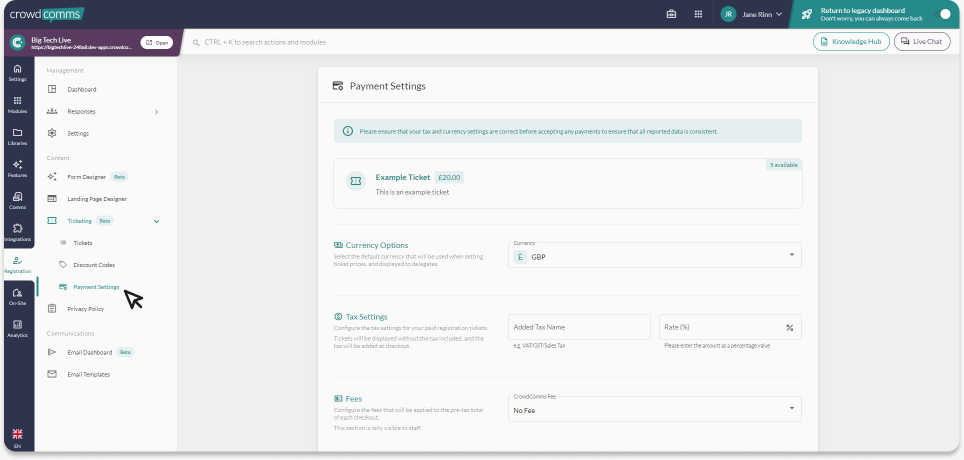Go to Discount Codes in sidebar

coord(94,265)
